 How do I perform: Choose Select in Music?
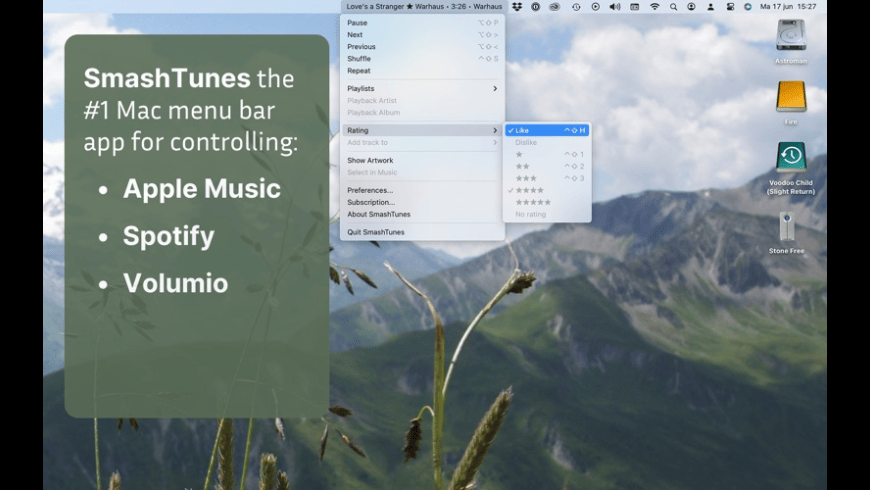tap(422, 173)
